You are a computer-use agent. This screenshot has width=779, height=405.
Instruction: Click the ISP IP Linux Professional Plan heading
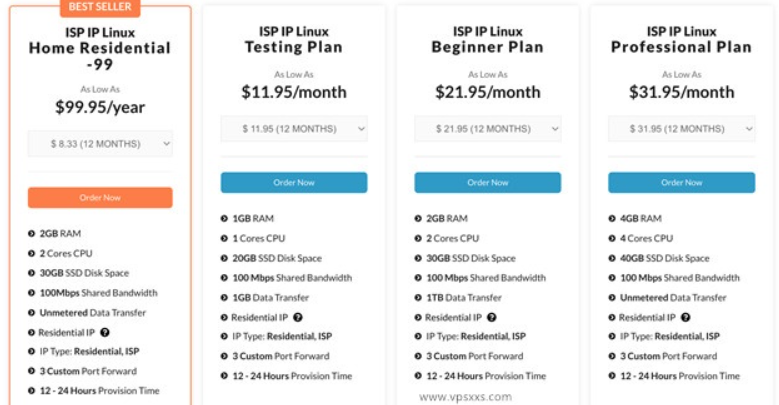[x=681, y=39]
